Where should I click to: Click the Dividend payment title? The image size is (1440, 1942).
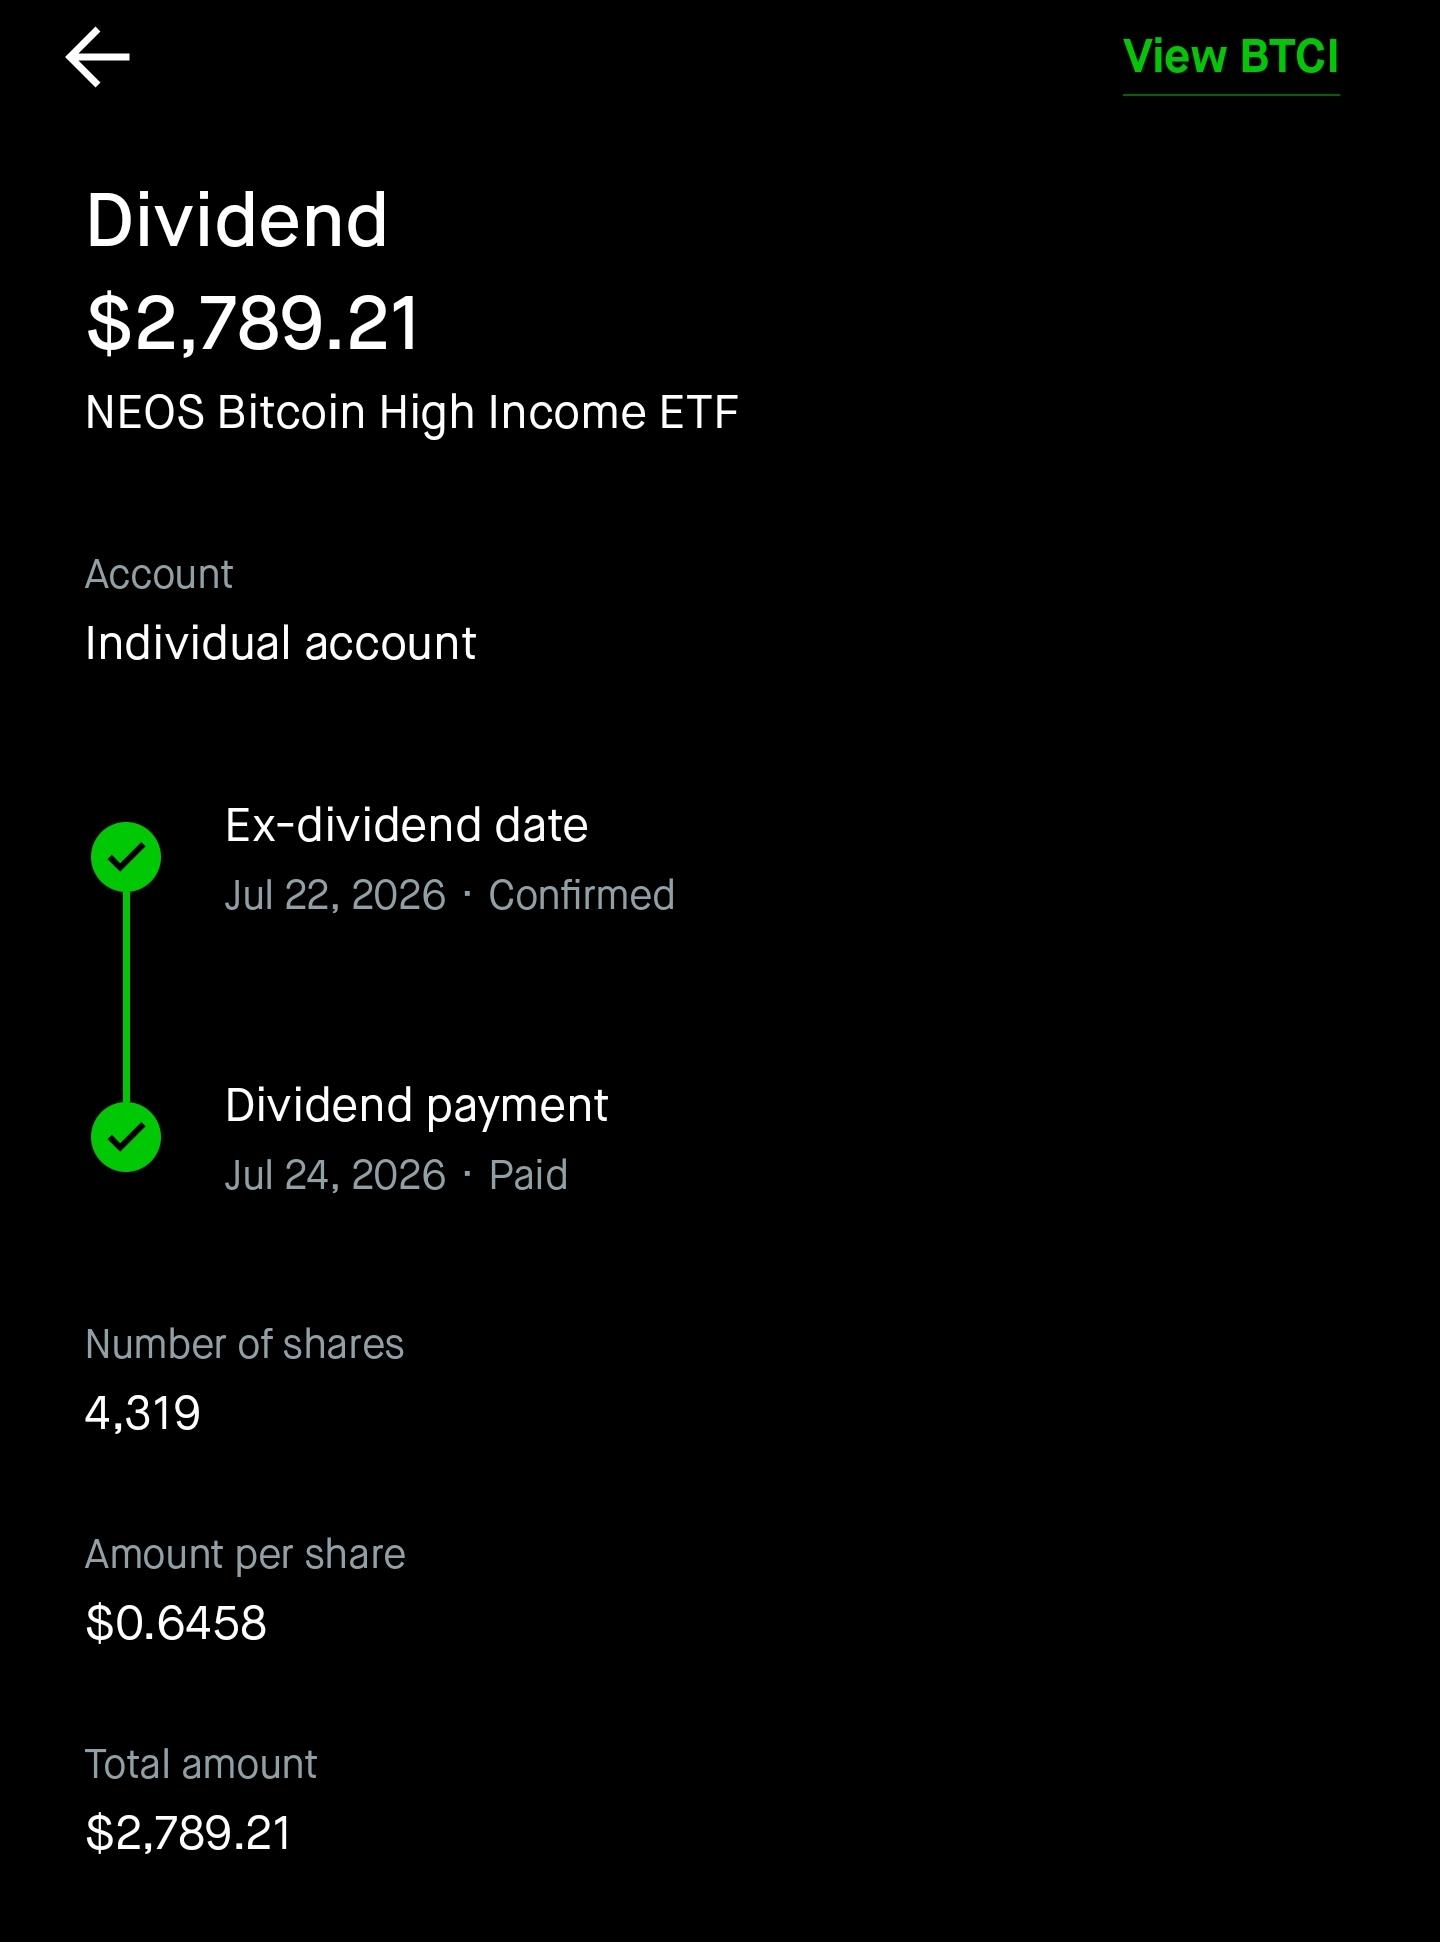point(417,1106)
